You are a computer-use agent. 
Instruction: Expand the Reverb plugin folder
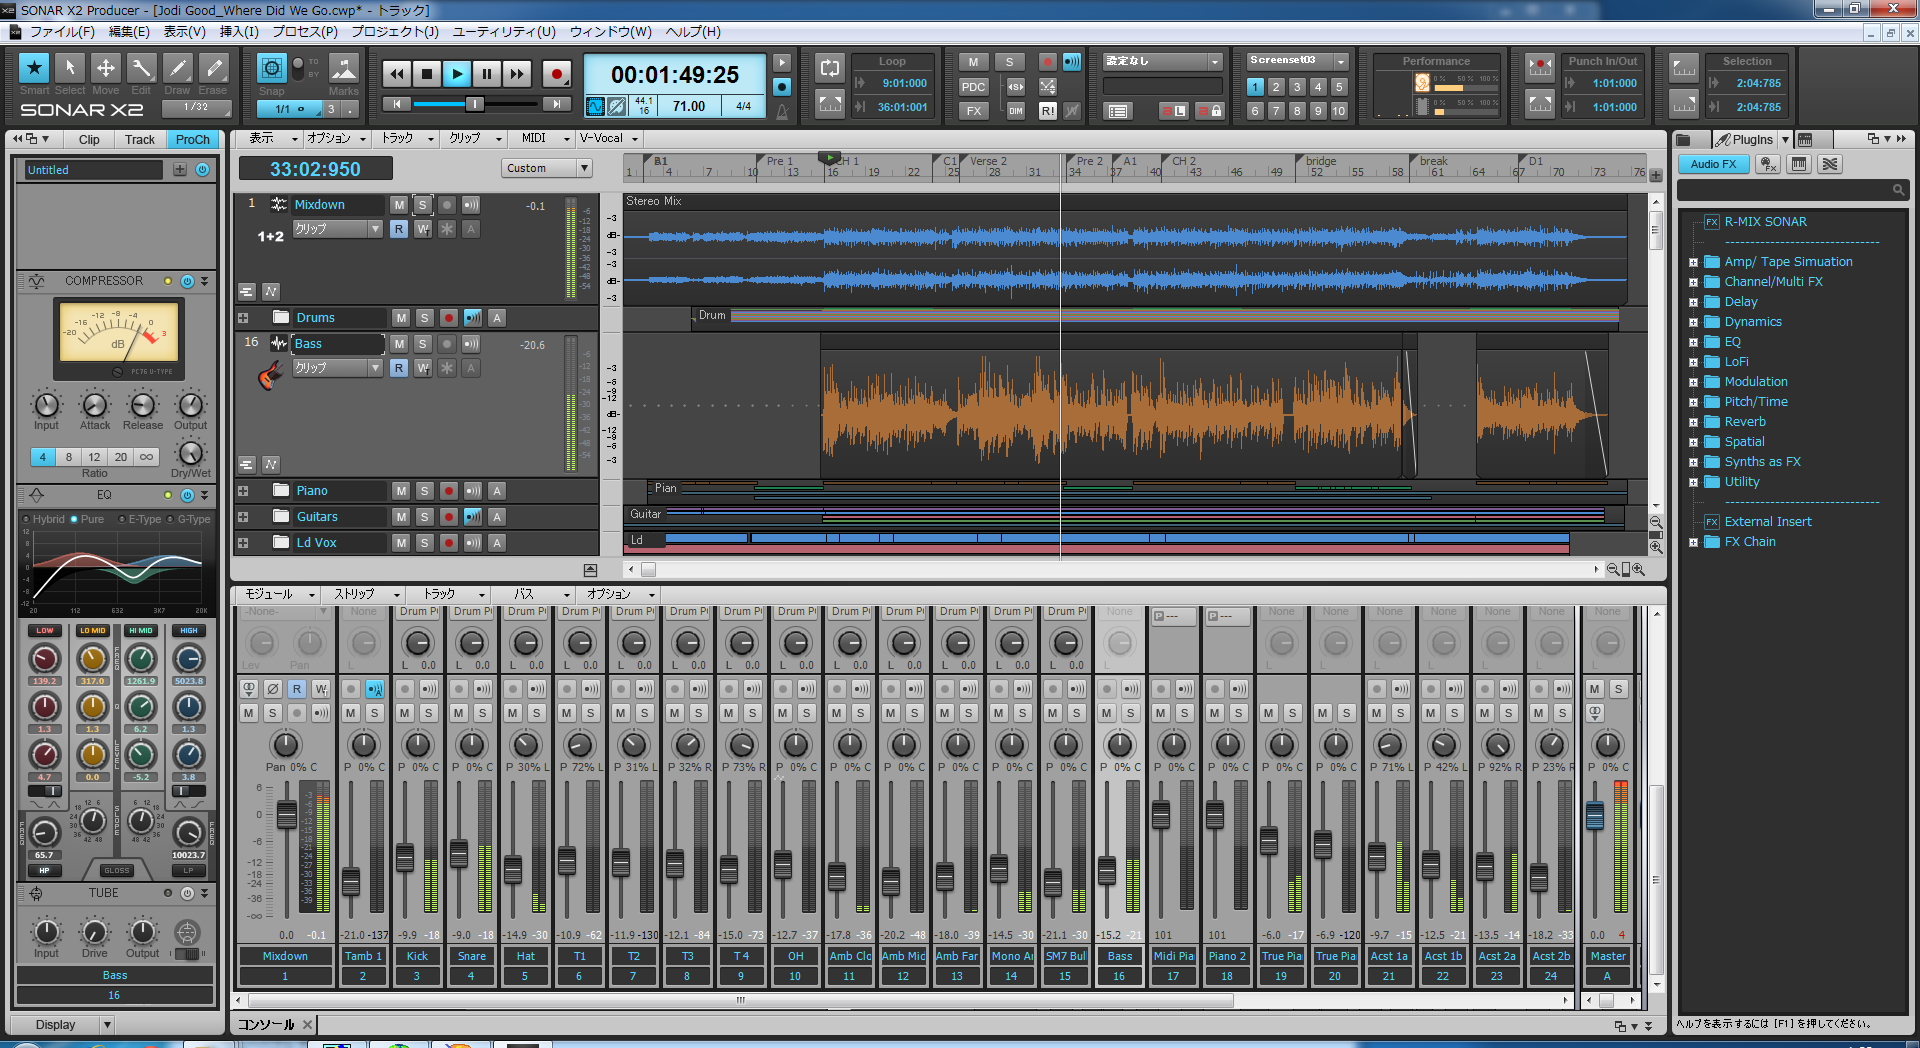point(1693,422)
